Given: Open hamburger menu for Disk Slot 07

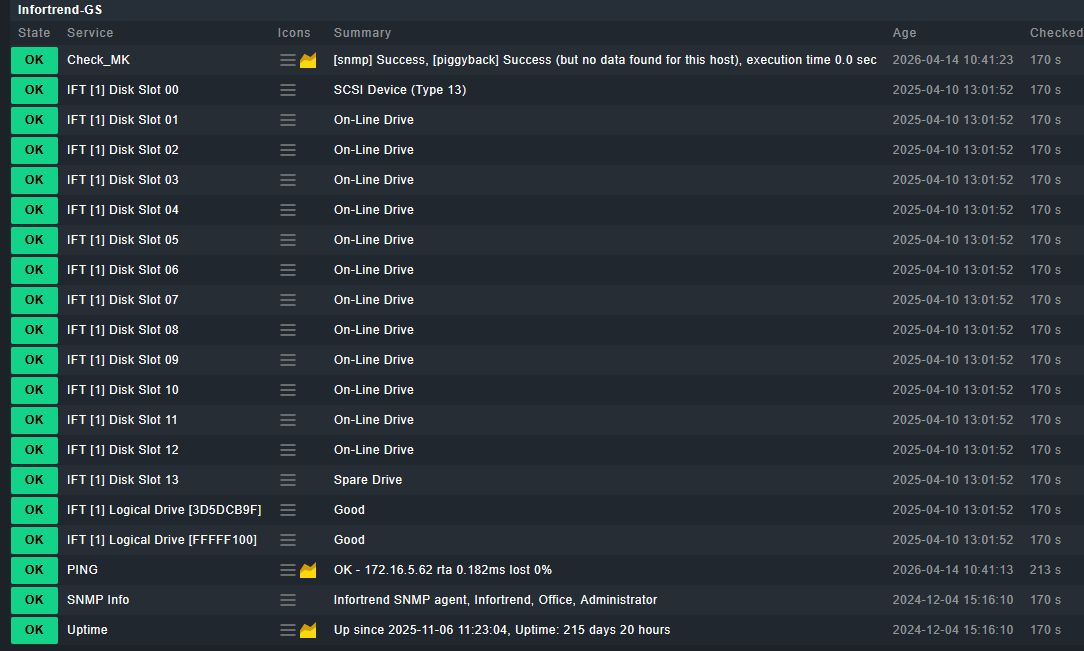Looking at the screenshot, I should pyautogui.click(x=288, y=300).
